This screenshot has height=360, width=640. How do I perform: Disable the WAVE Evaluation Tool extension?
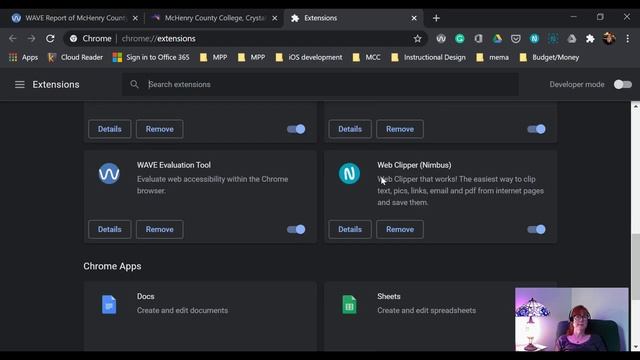point(296,229)
